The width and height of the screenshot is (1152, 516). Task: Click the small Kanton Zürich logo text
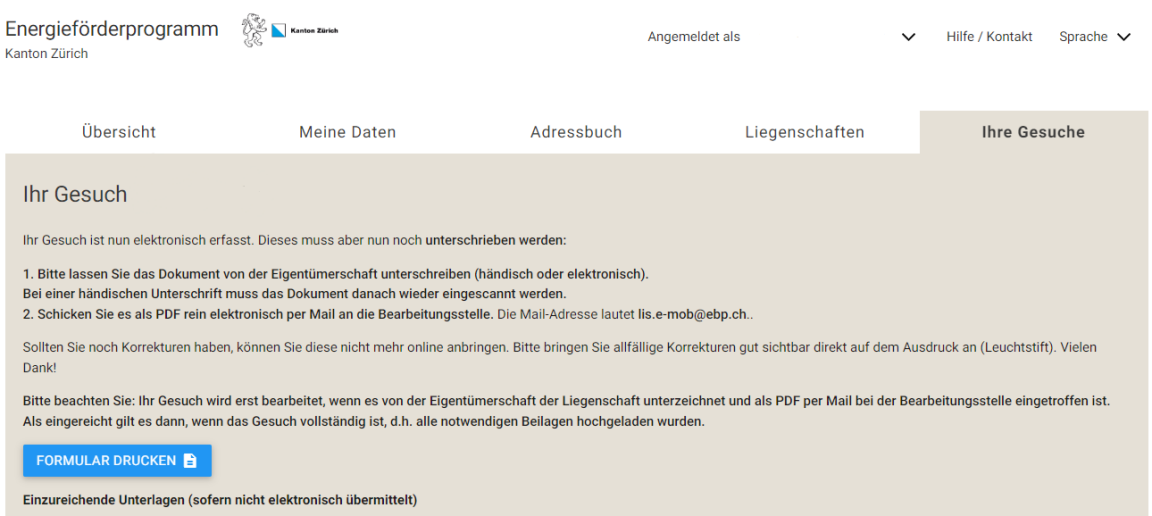click(x=314, y=30)
